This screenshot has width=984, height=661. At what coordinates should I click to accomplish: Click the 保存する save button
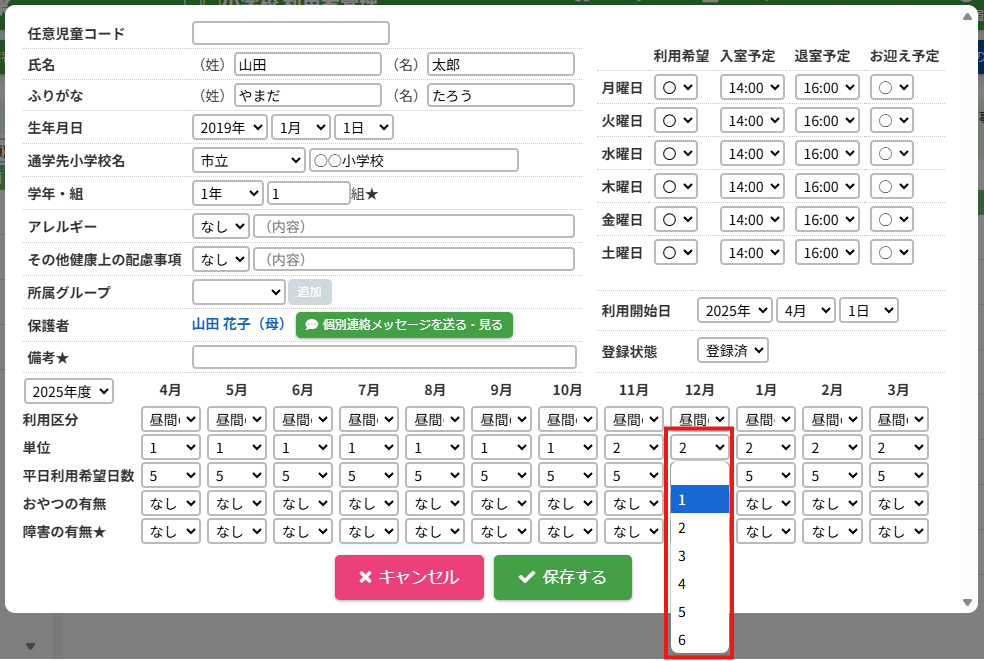pyautogui.click(x=562, y=577)
